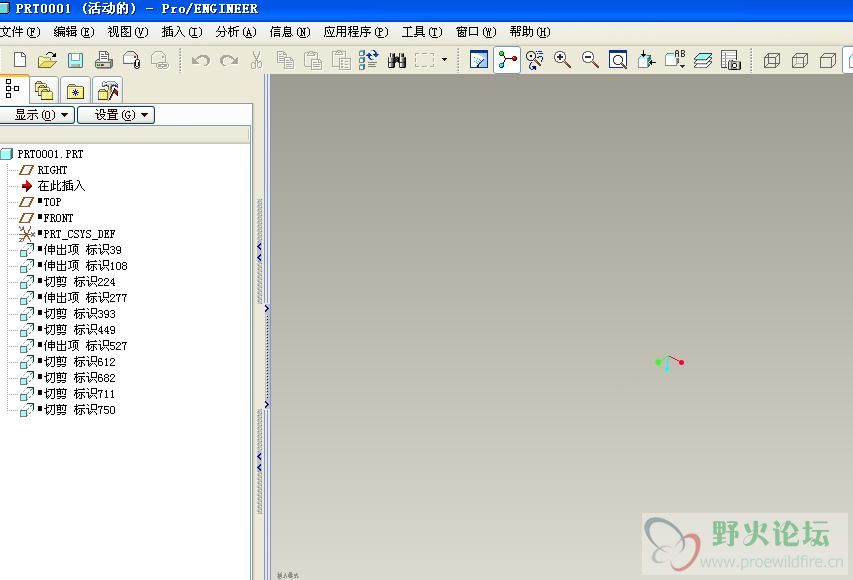Select feature 伸出项 标识277 in tree
This screenshot has width=853, height=580.
pyautogui.click(x=85, y=298)
